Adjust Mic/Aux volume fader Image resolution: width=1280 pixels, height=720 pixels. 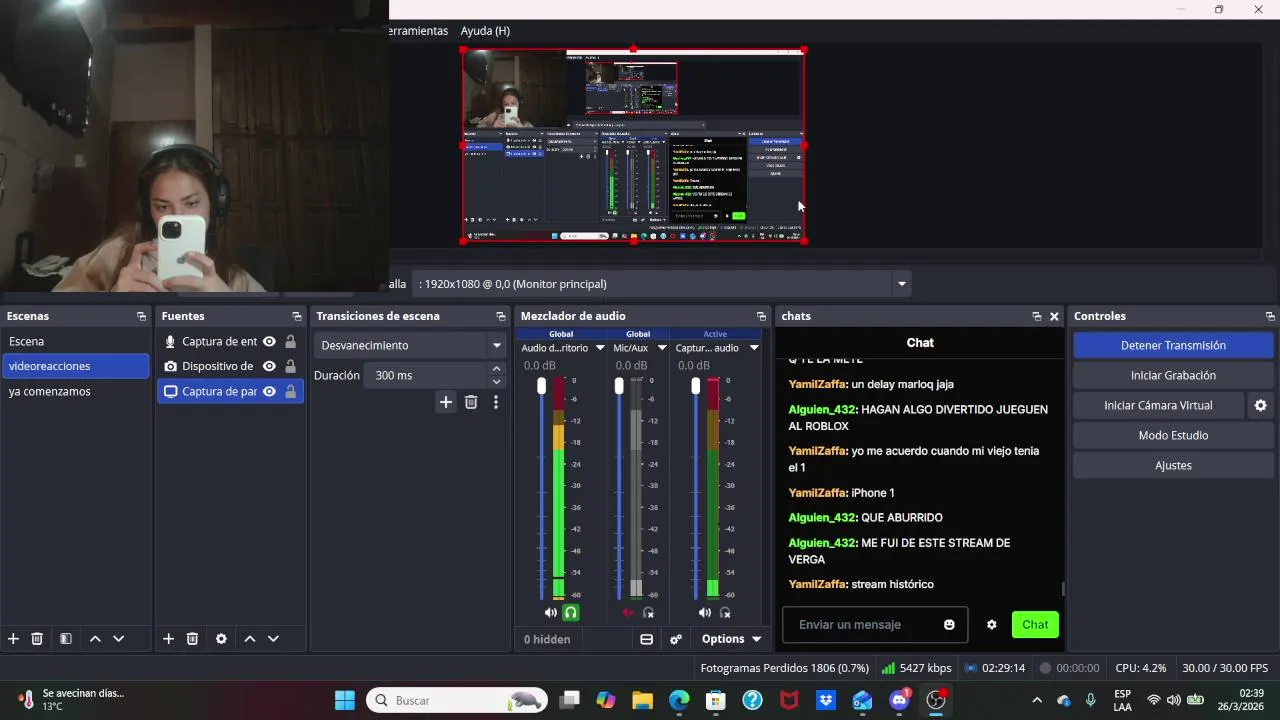[x=619, y=386]
